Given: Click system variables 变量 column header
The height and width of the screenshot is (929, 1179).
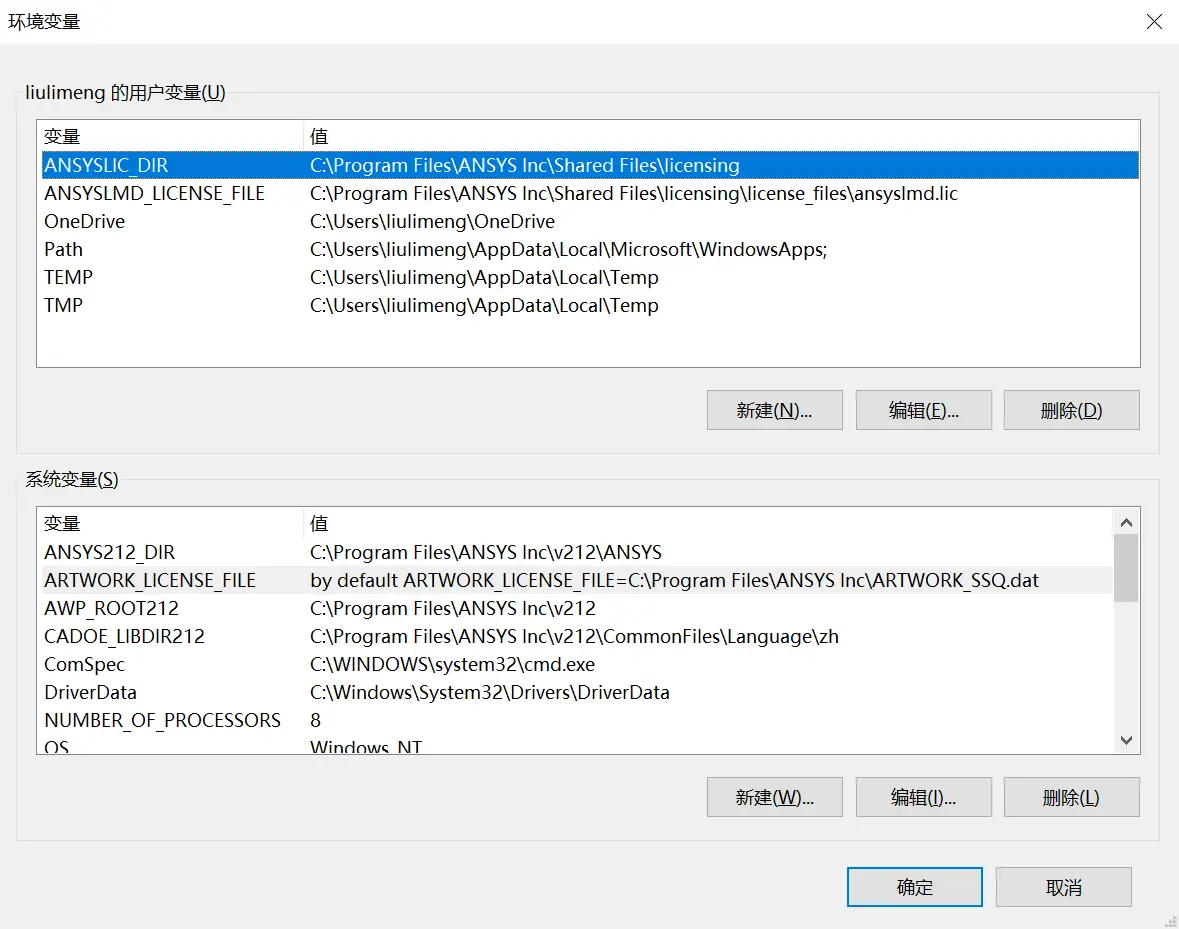Looking at the screenshot, I should click(x=171, y=523).
